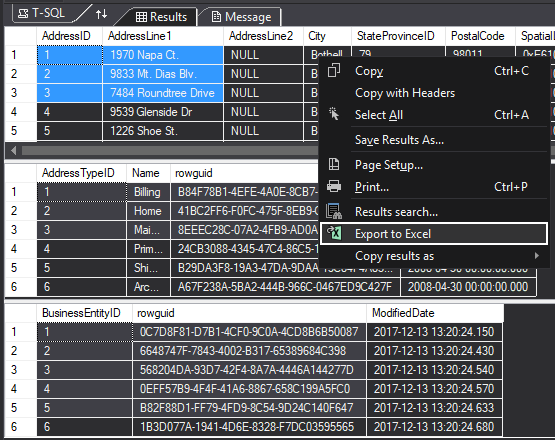Click the PostalCode column header
The width and height of the screenshot is (555, 440).
tap(480, 36)
